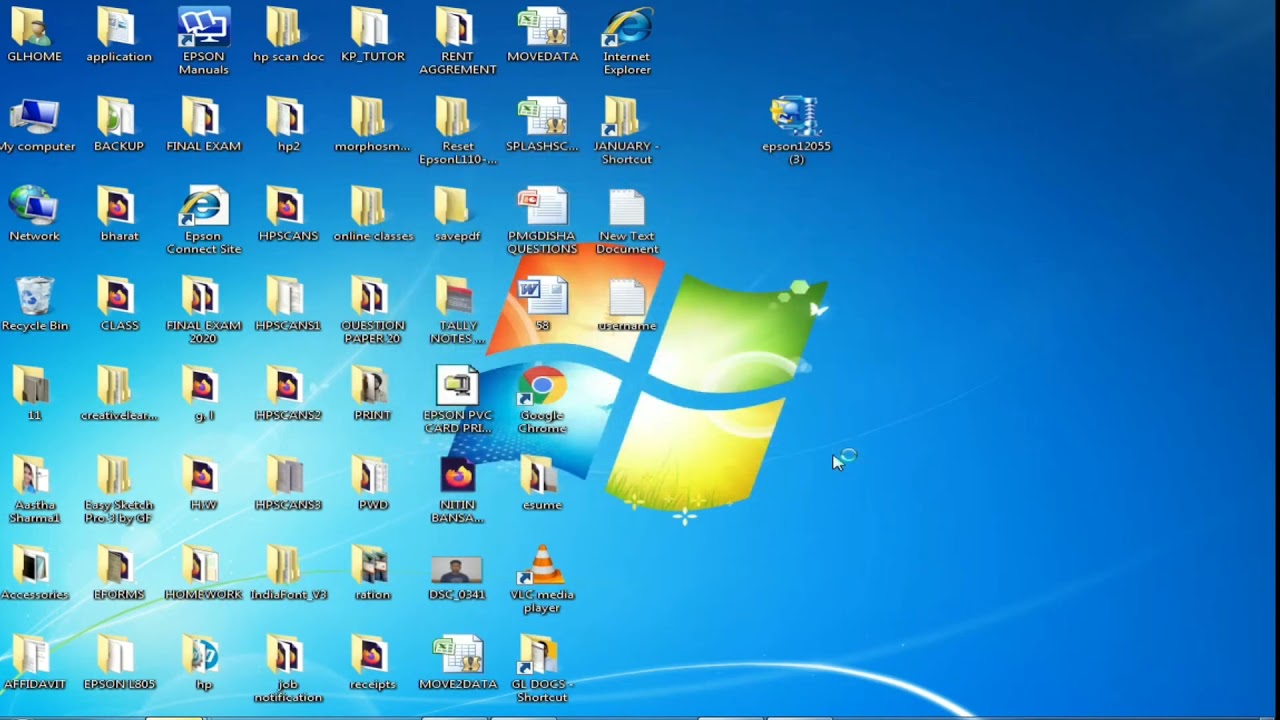Open the GLHOME user folder icon

[x=34, y=35]
